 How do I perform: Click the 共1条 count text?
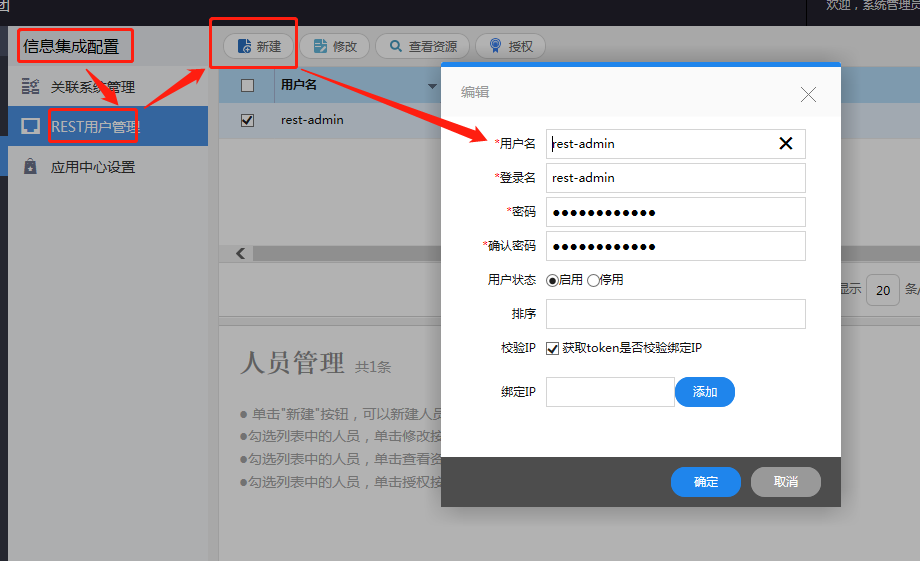[373, 367]
